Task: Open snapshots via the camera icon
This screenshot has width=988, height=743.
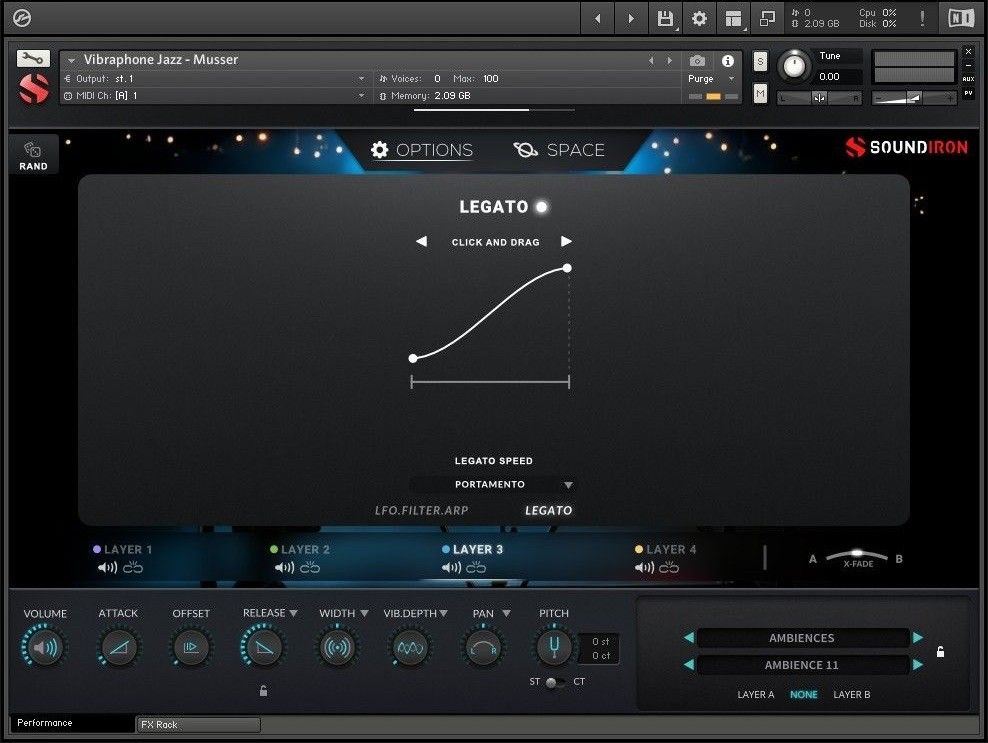Action: [697, 60]
